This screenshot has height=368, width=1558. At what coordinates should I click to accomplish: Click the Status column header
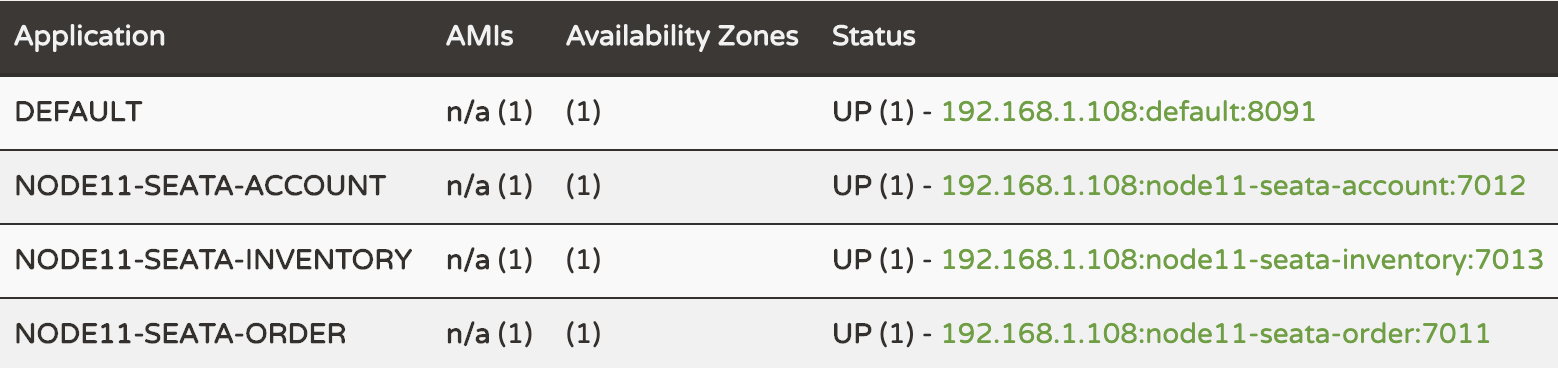(873, 37)
